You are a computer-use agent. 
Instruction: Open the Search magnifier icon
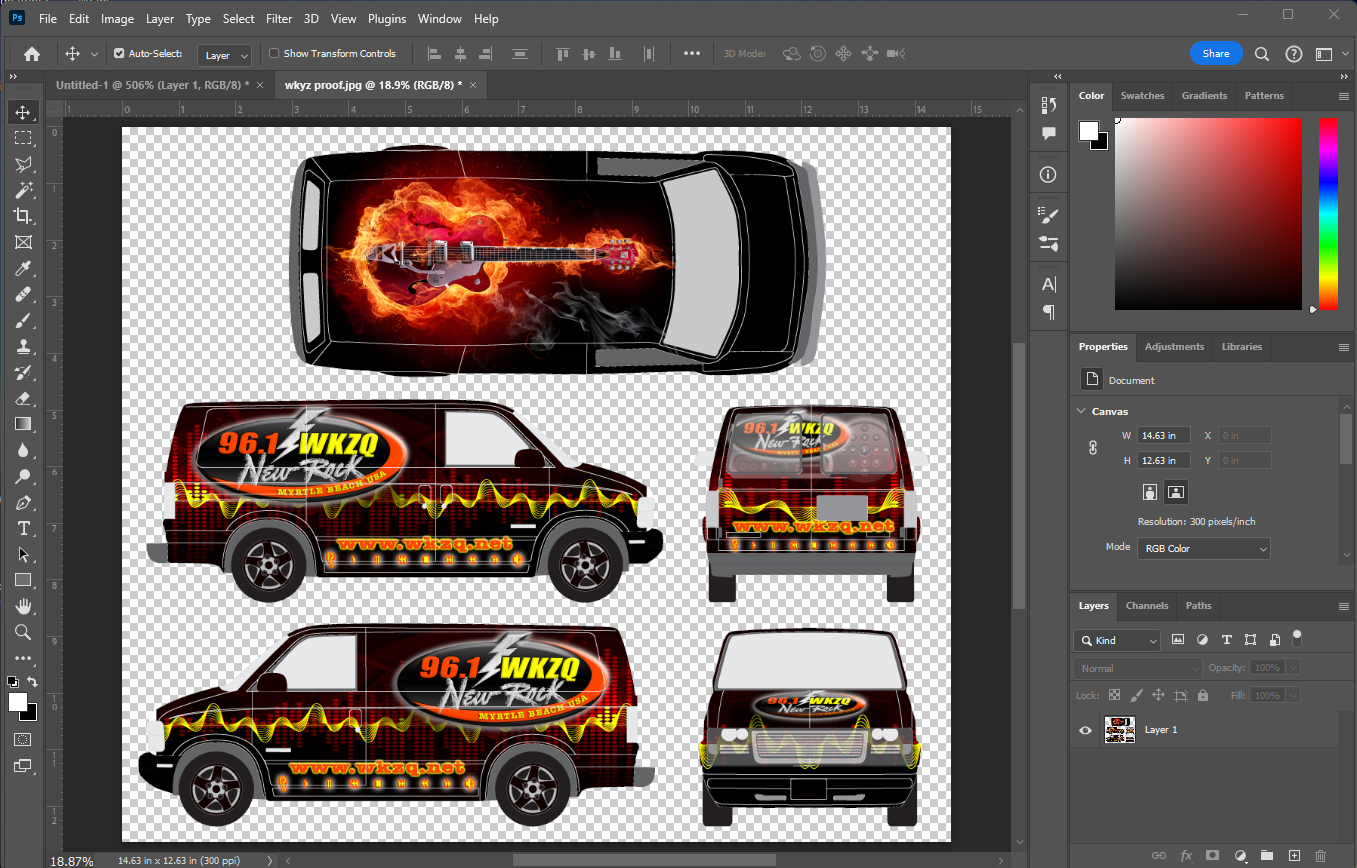[x=1262, y=54]
